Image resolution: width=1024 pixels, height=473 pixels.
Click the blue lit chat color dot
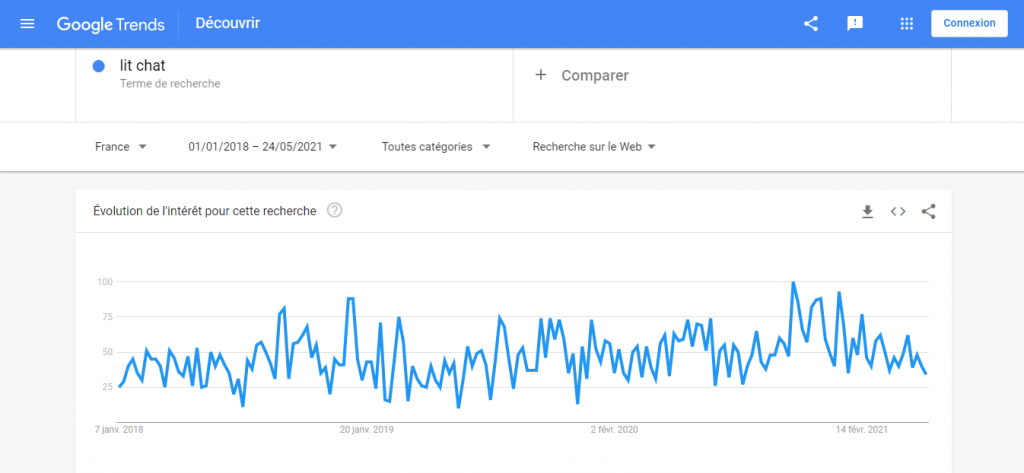point(99,66)
